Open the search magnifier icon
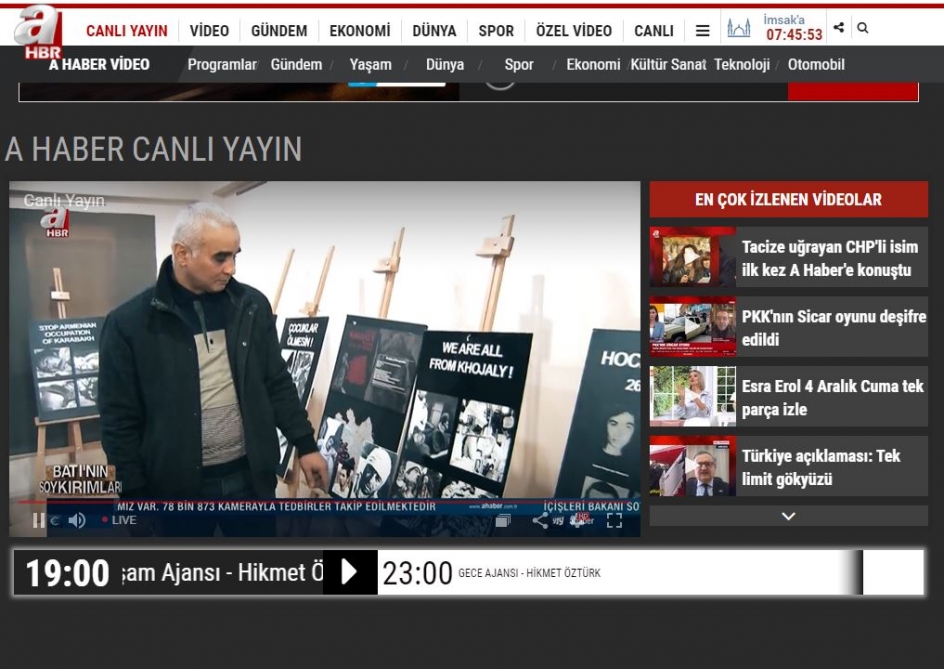 (863, 28)
